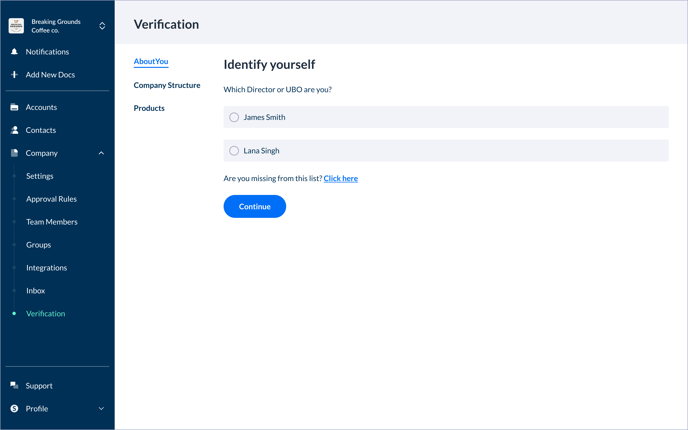The image size is (688, 430).
Task: Switch to the Company Structure tab
Action: pyautogui.click(x=167, y=86)
